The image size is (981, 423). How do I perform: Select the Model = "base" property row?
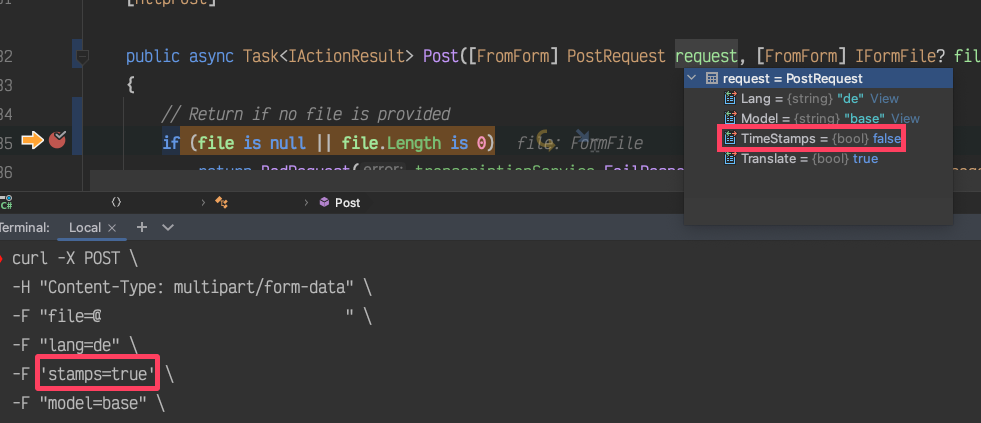coord(818,118)
